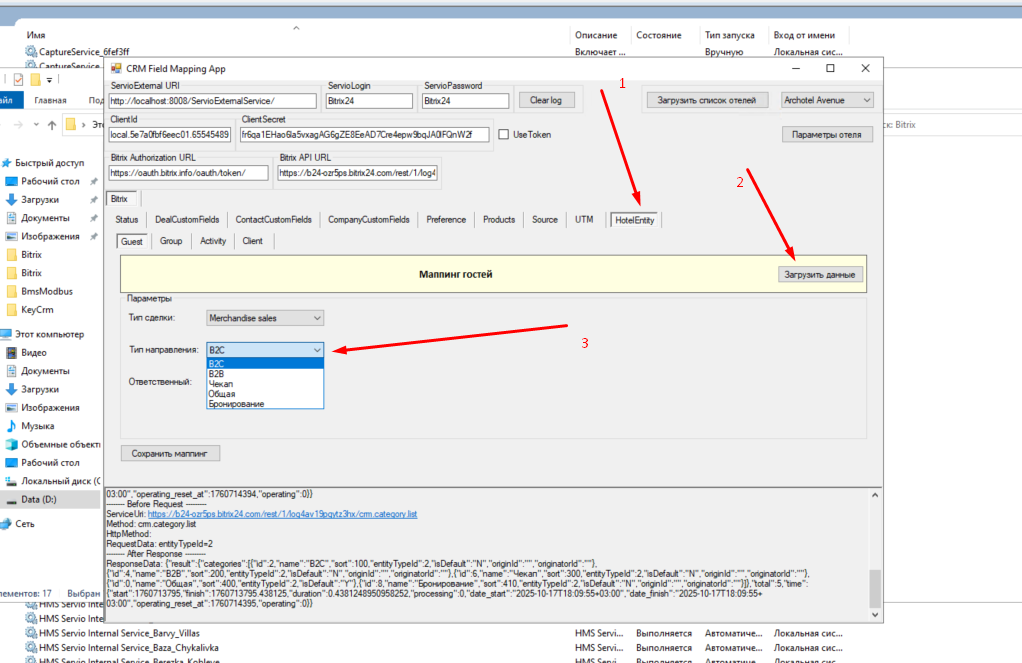
Task: Click the Explorer up arrow navigation icon
Action: pos(51,125)
